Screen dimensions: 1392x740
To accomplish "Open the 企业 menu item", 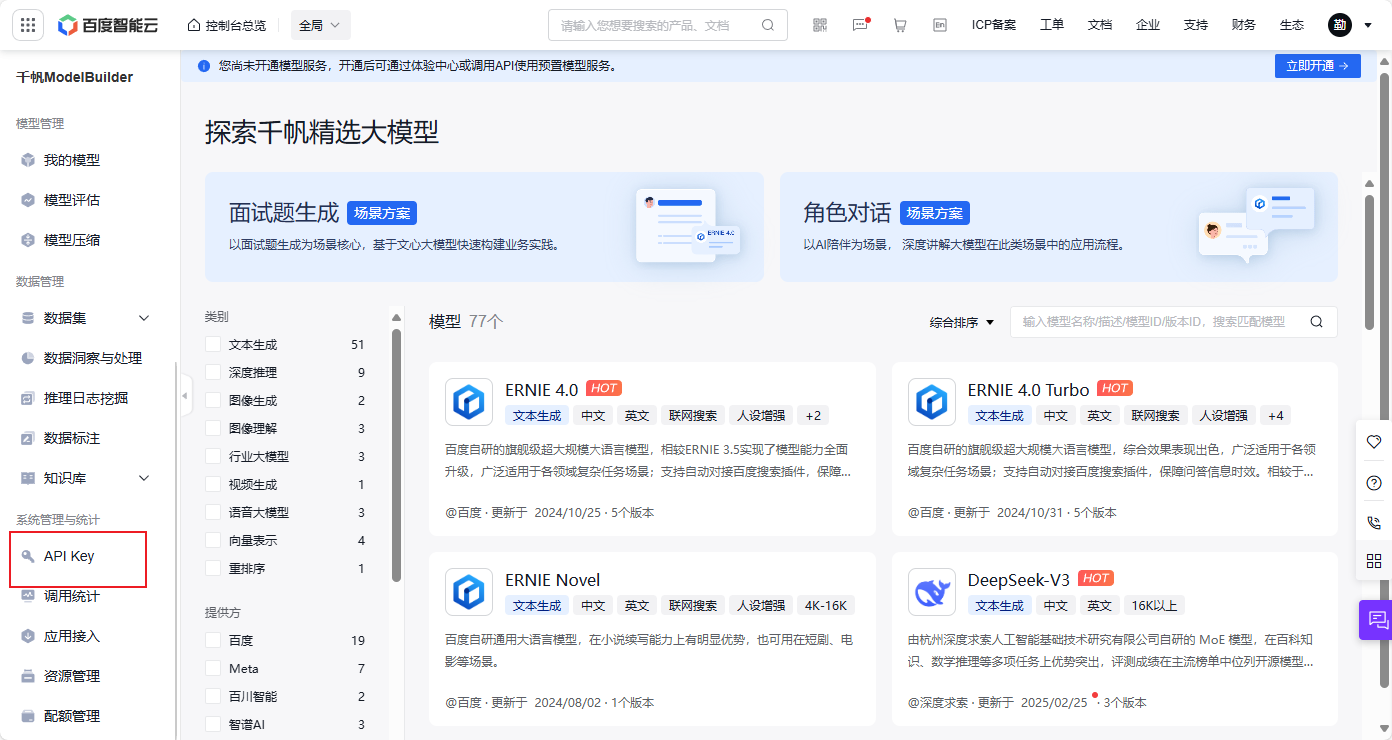I will (x=1148, y=25).
